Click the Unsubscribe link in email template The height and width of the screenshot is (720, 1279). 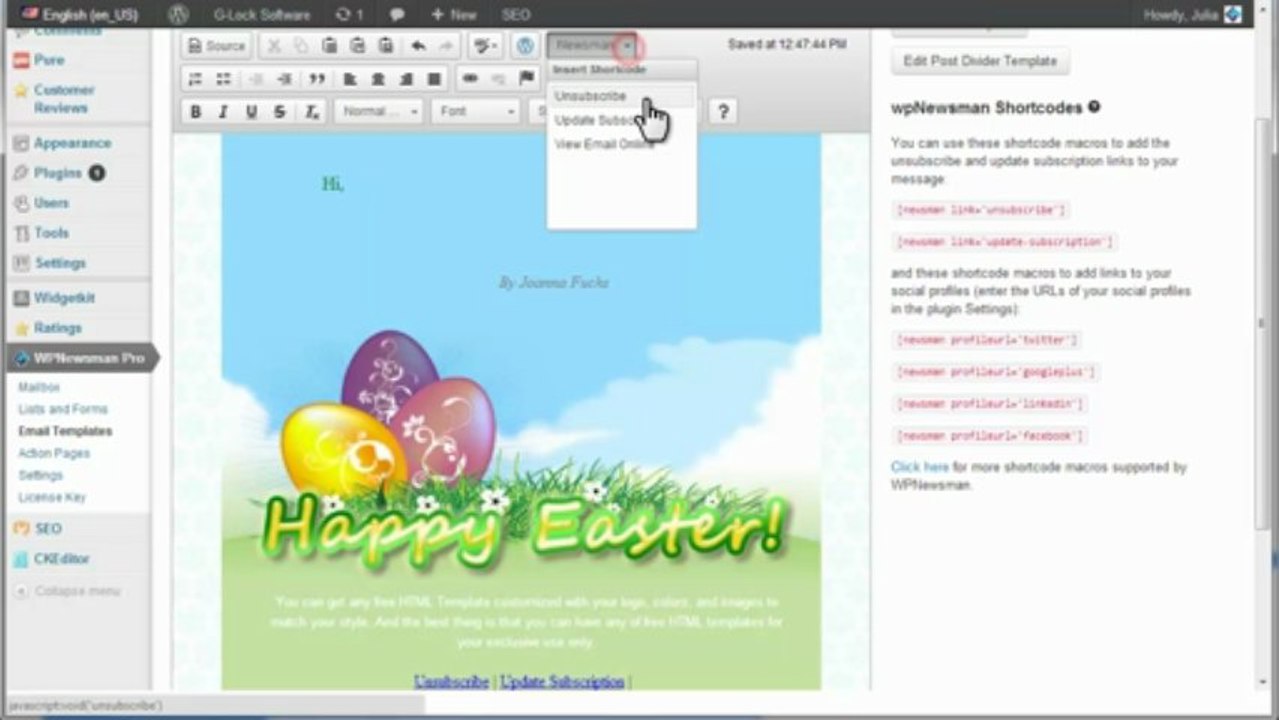(451, 681)
